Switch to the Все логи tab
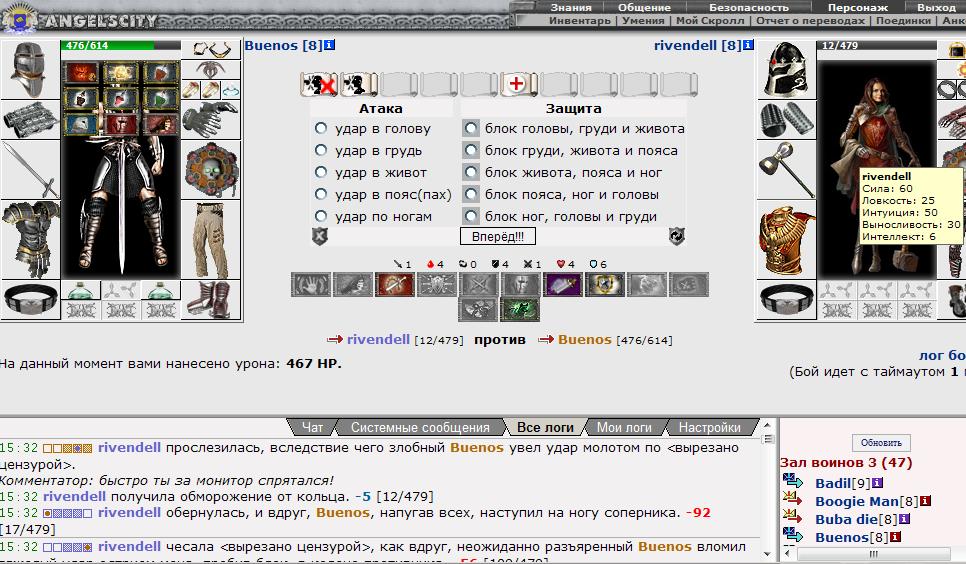This screenshot has height=564, width=966. pos(545,427)
